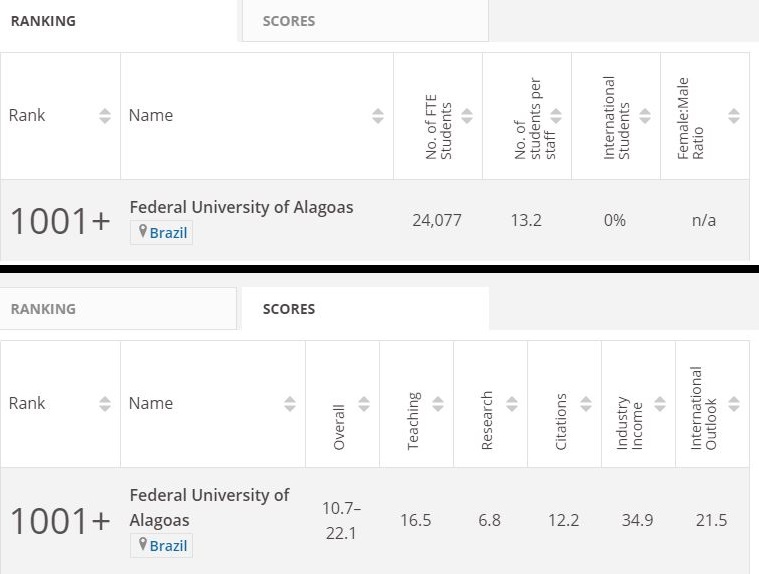Sort top table by Name arrows
759x574 pixels.
[377, 116]
